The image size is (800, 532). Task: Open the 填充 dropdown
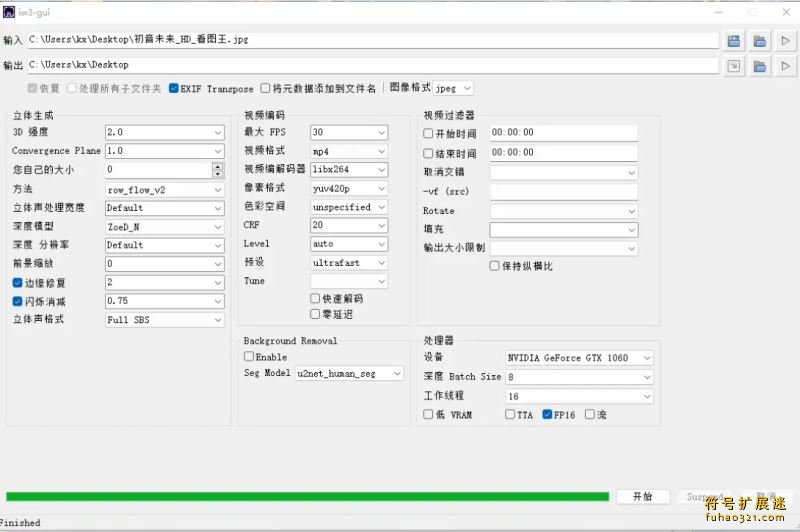(x=564, y=230)
